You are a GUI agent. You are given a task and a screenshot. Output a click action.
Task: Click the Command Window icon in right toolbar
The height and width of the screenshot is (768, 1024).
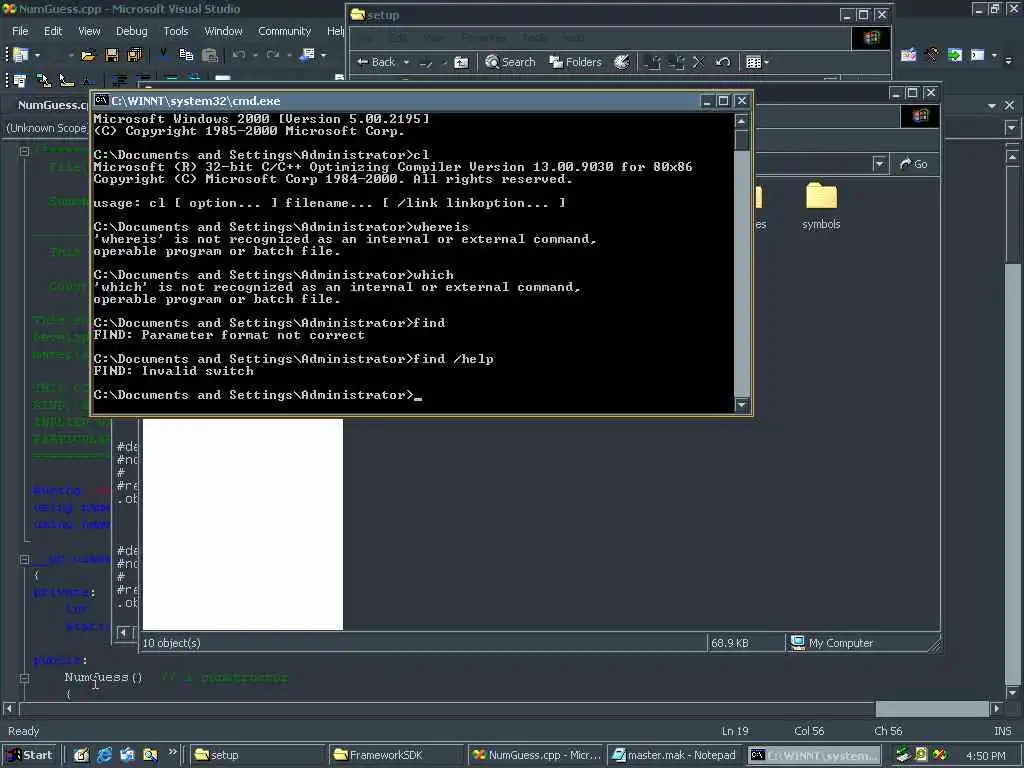[978, 56]
